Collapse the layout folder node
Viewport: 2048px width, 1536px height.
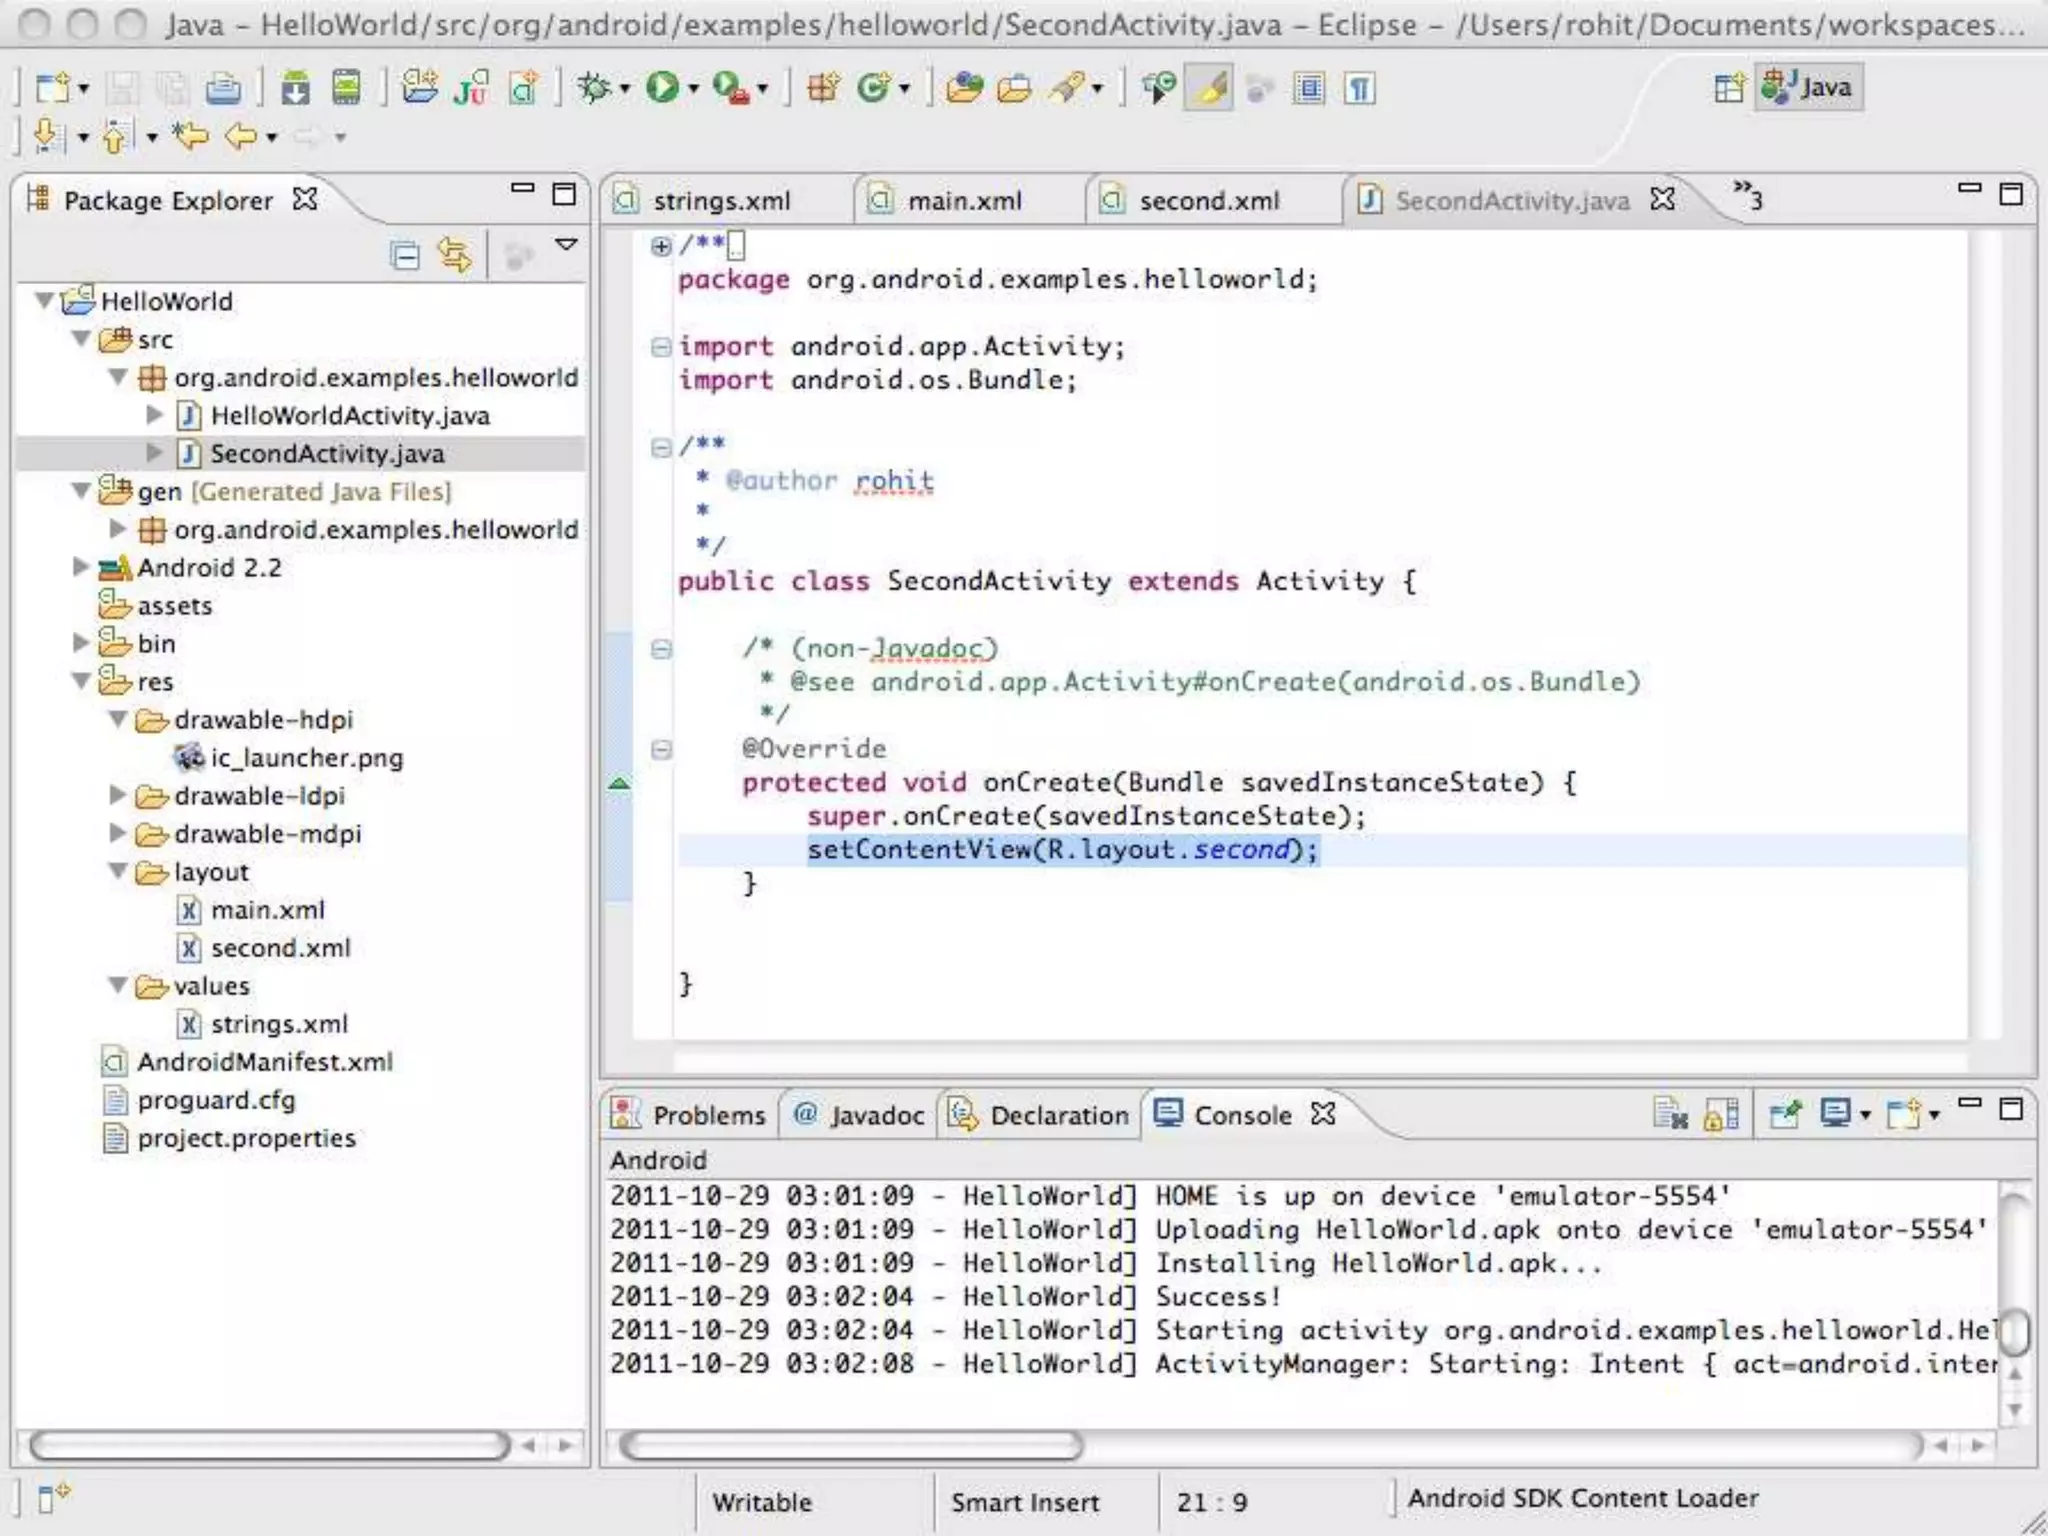118,872
